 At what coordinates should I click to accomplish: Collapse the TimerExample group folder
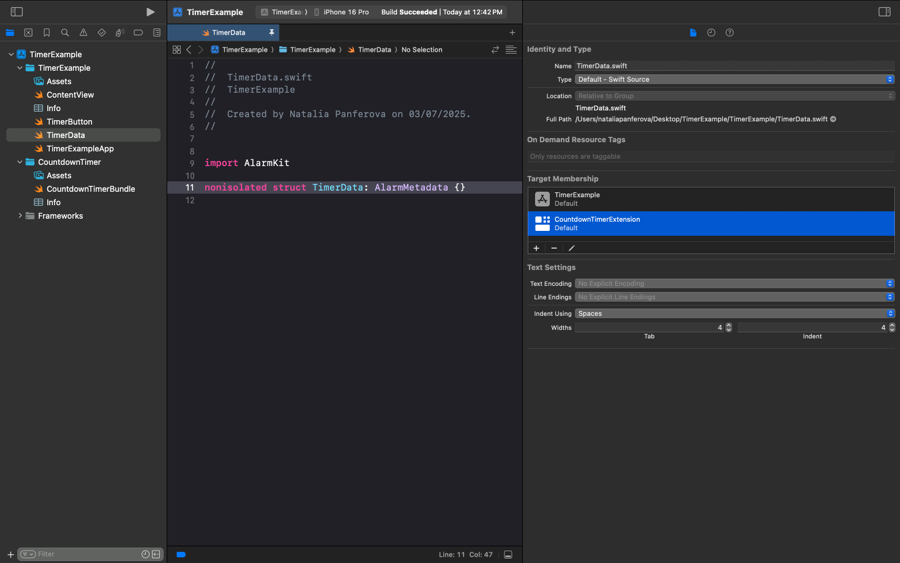(20, 68)
